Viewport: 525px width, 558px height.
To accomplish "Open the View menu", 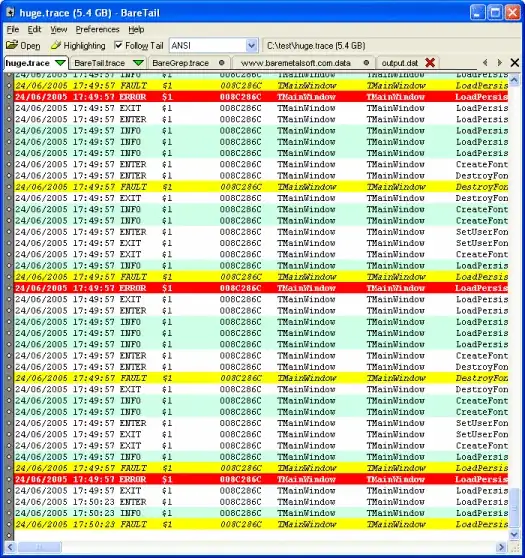I will click(58, 30).
